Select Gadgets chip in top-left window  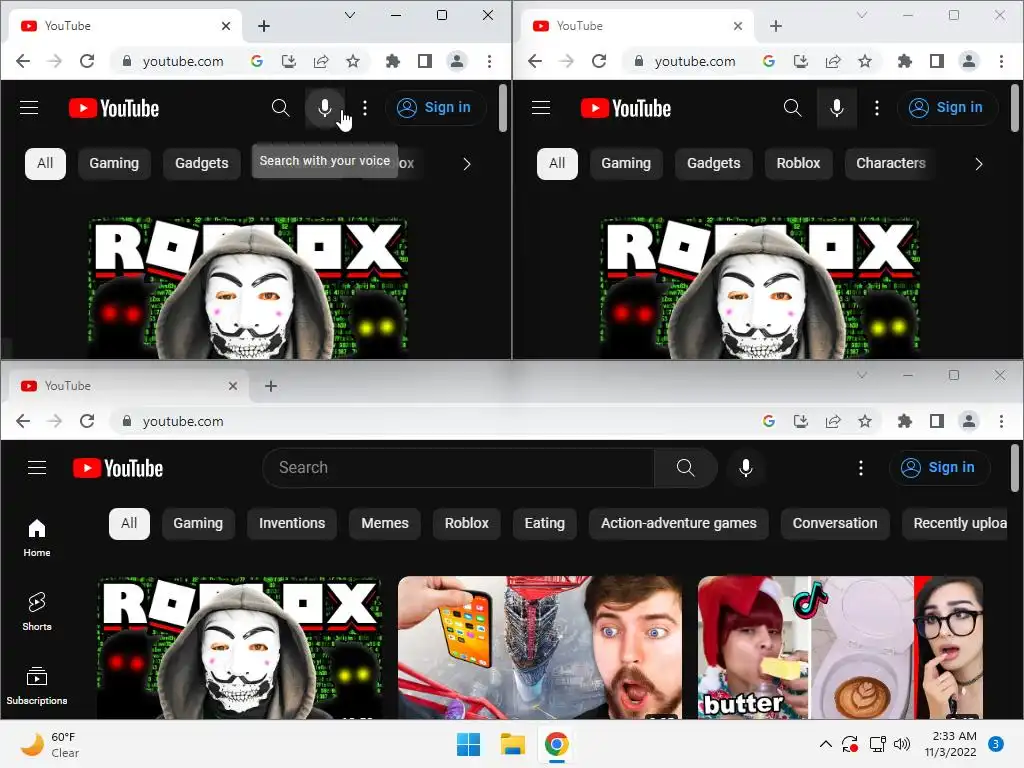202,163
